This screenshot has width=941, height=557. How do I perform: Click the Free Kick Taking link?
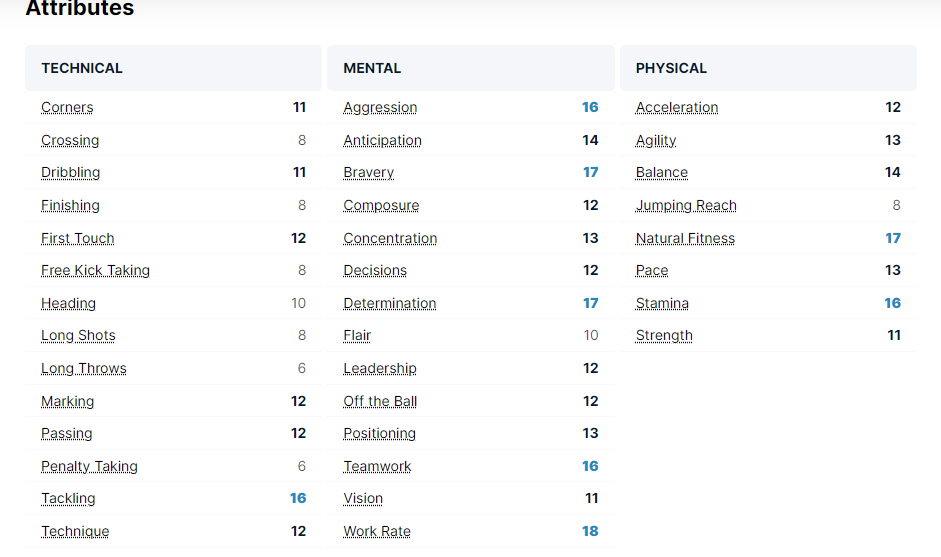(x=95, y=271)
